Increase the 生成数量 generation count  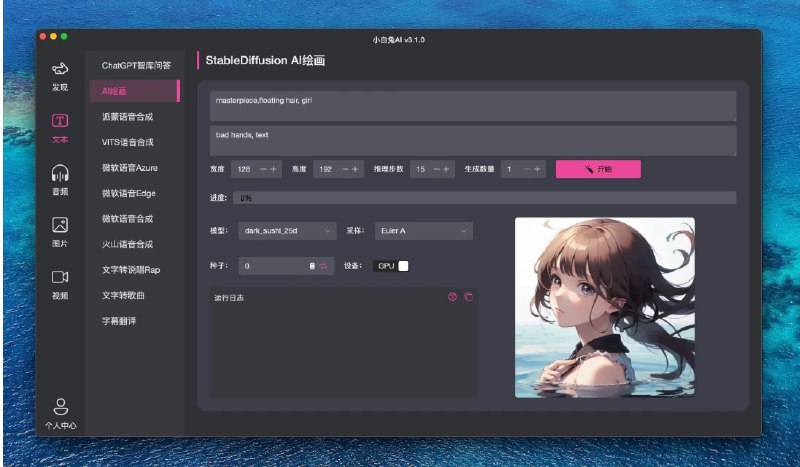pyautogui.click(x=537, y=169)
